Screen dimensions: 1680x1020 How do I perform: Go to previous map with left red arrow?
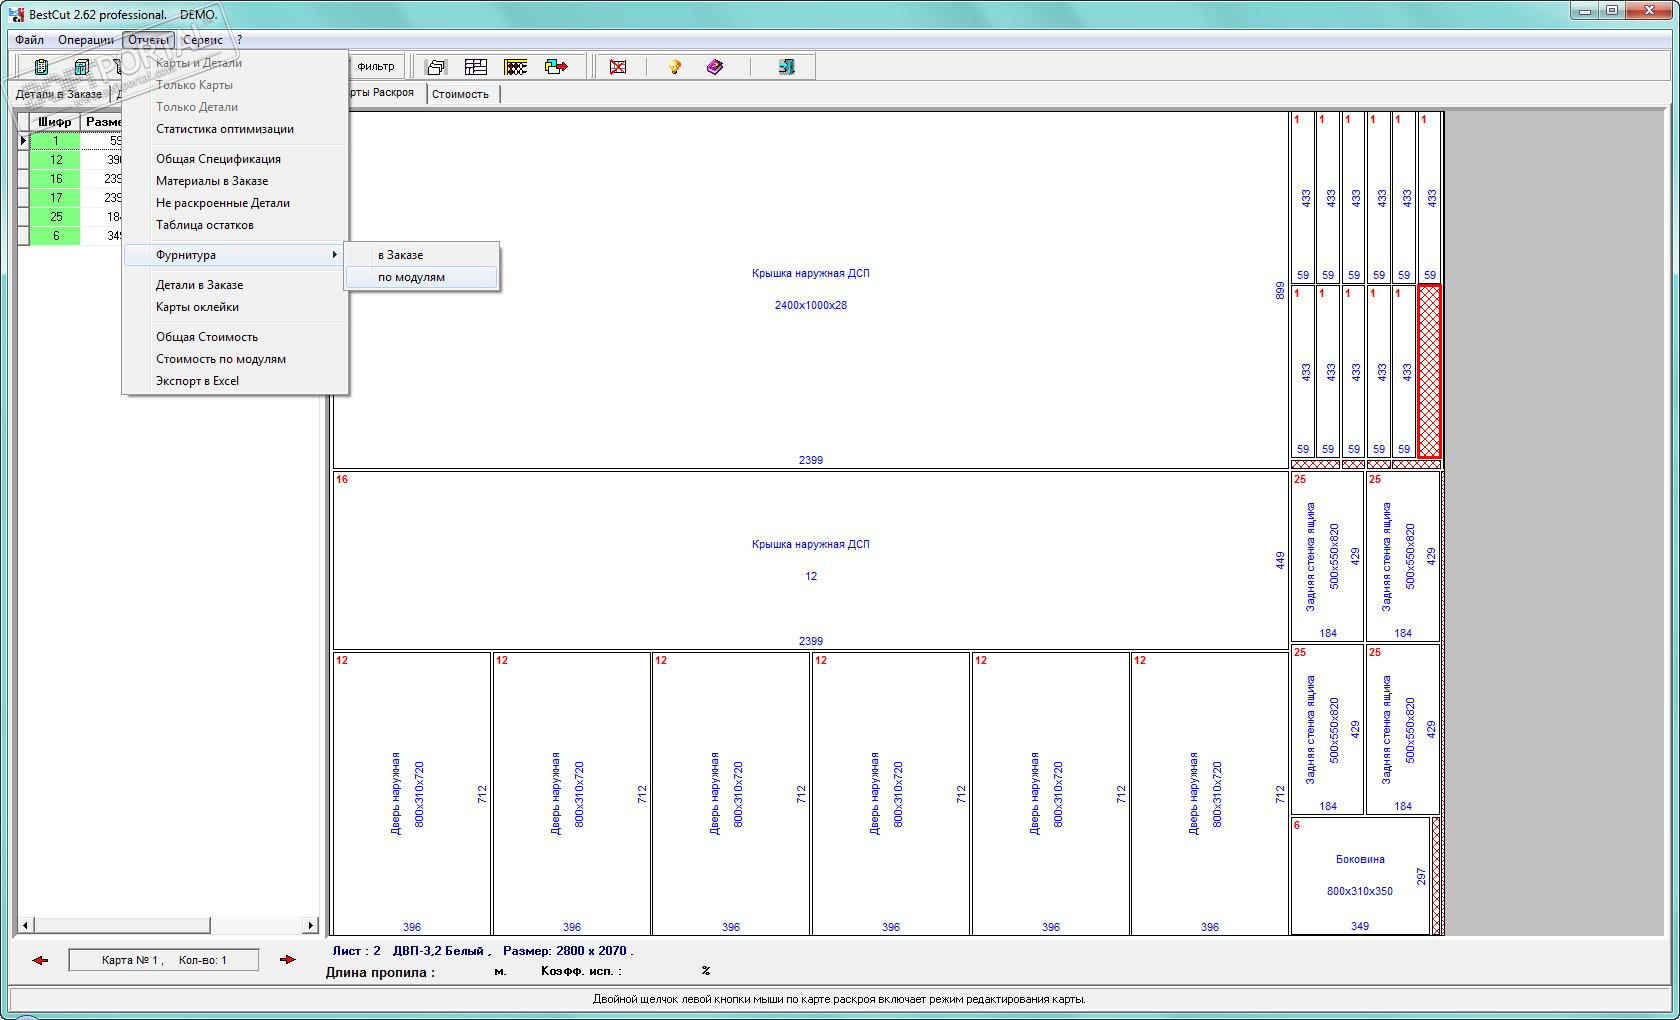pos(40,960)
